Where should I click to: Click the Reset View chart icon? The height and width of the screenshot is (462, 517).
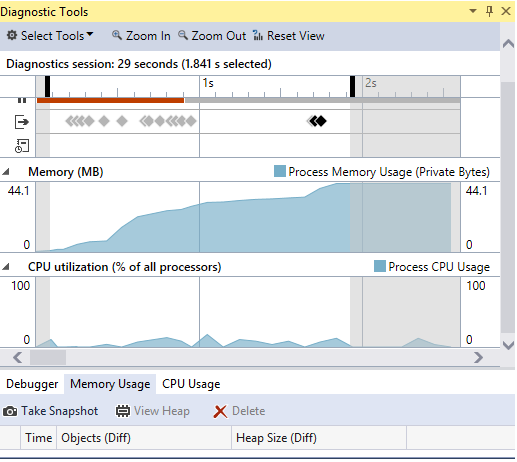[258, 35]
